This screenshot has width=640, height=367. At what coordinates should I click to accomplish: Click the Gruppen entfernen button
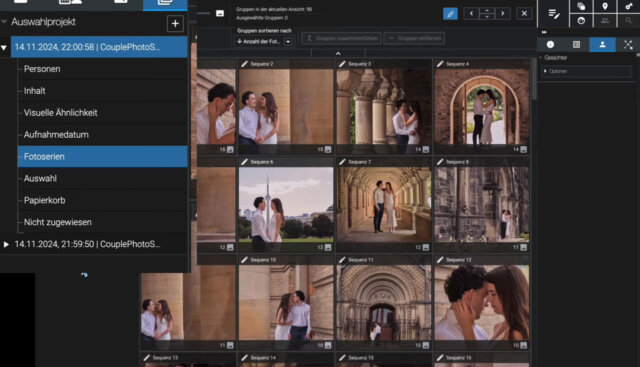point(414,38)
